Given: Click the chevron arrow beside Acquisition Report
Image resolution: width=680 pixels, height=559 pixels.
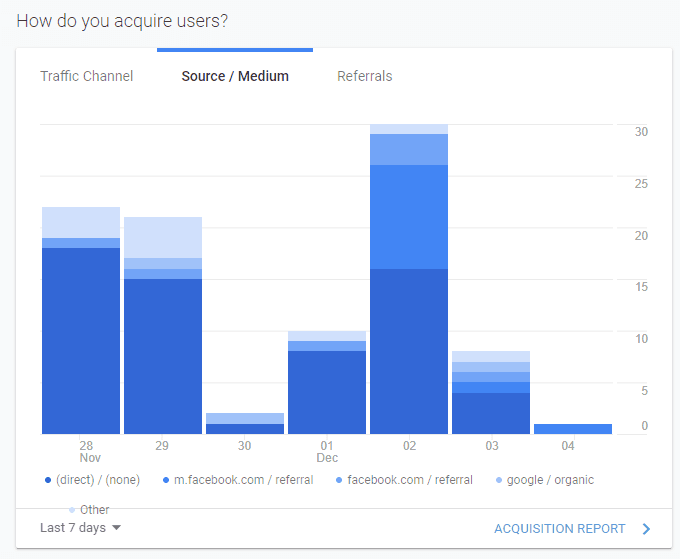Looking at the screenshot, I should click(x=646, y=529).
